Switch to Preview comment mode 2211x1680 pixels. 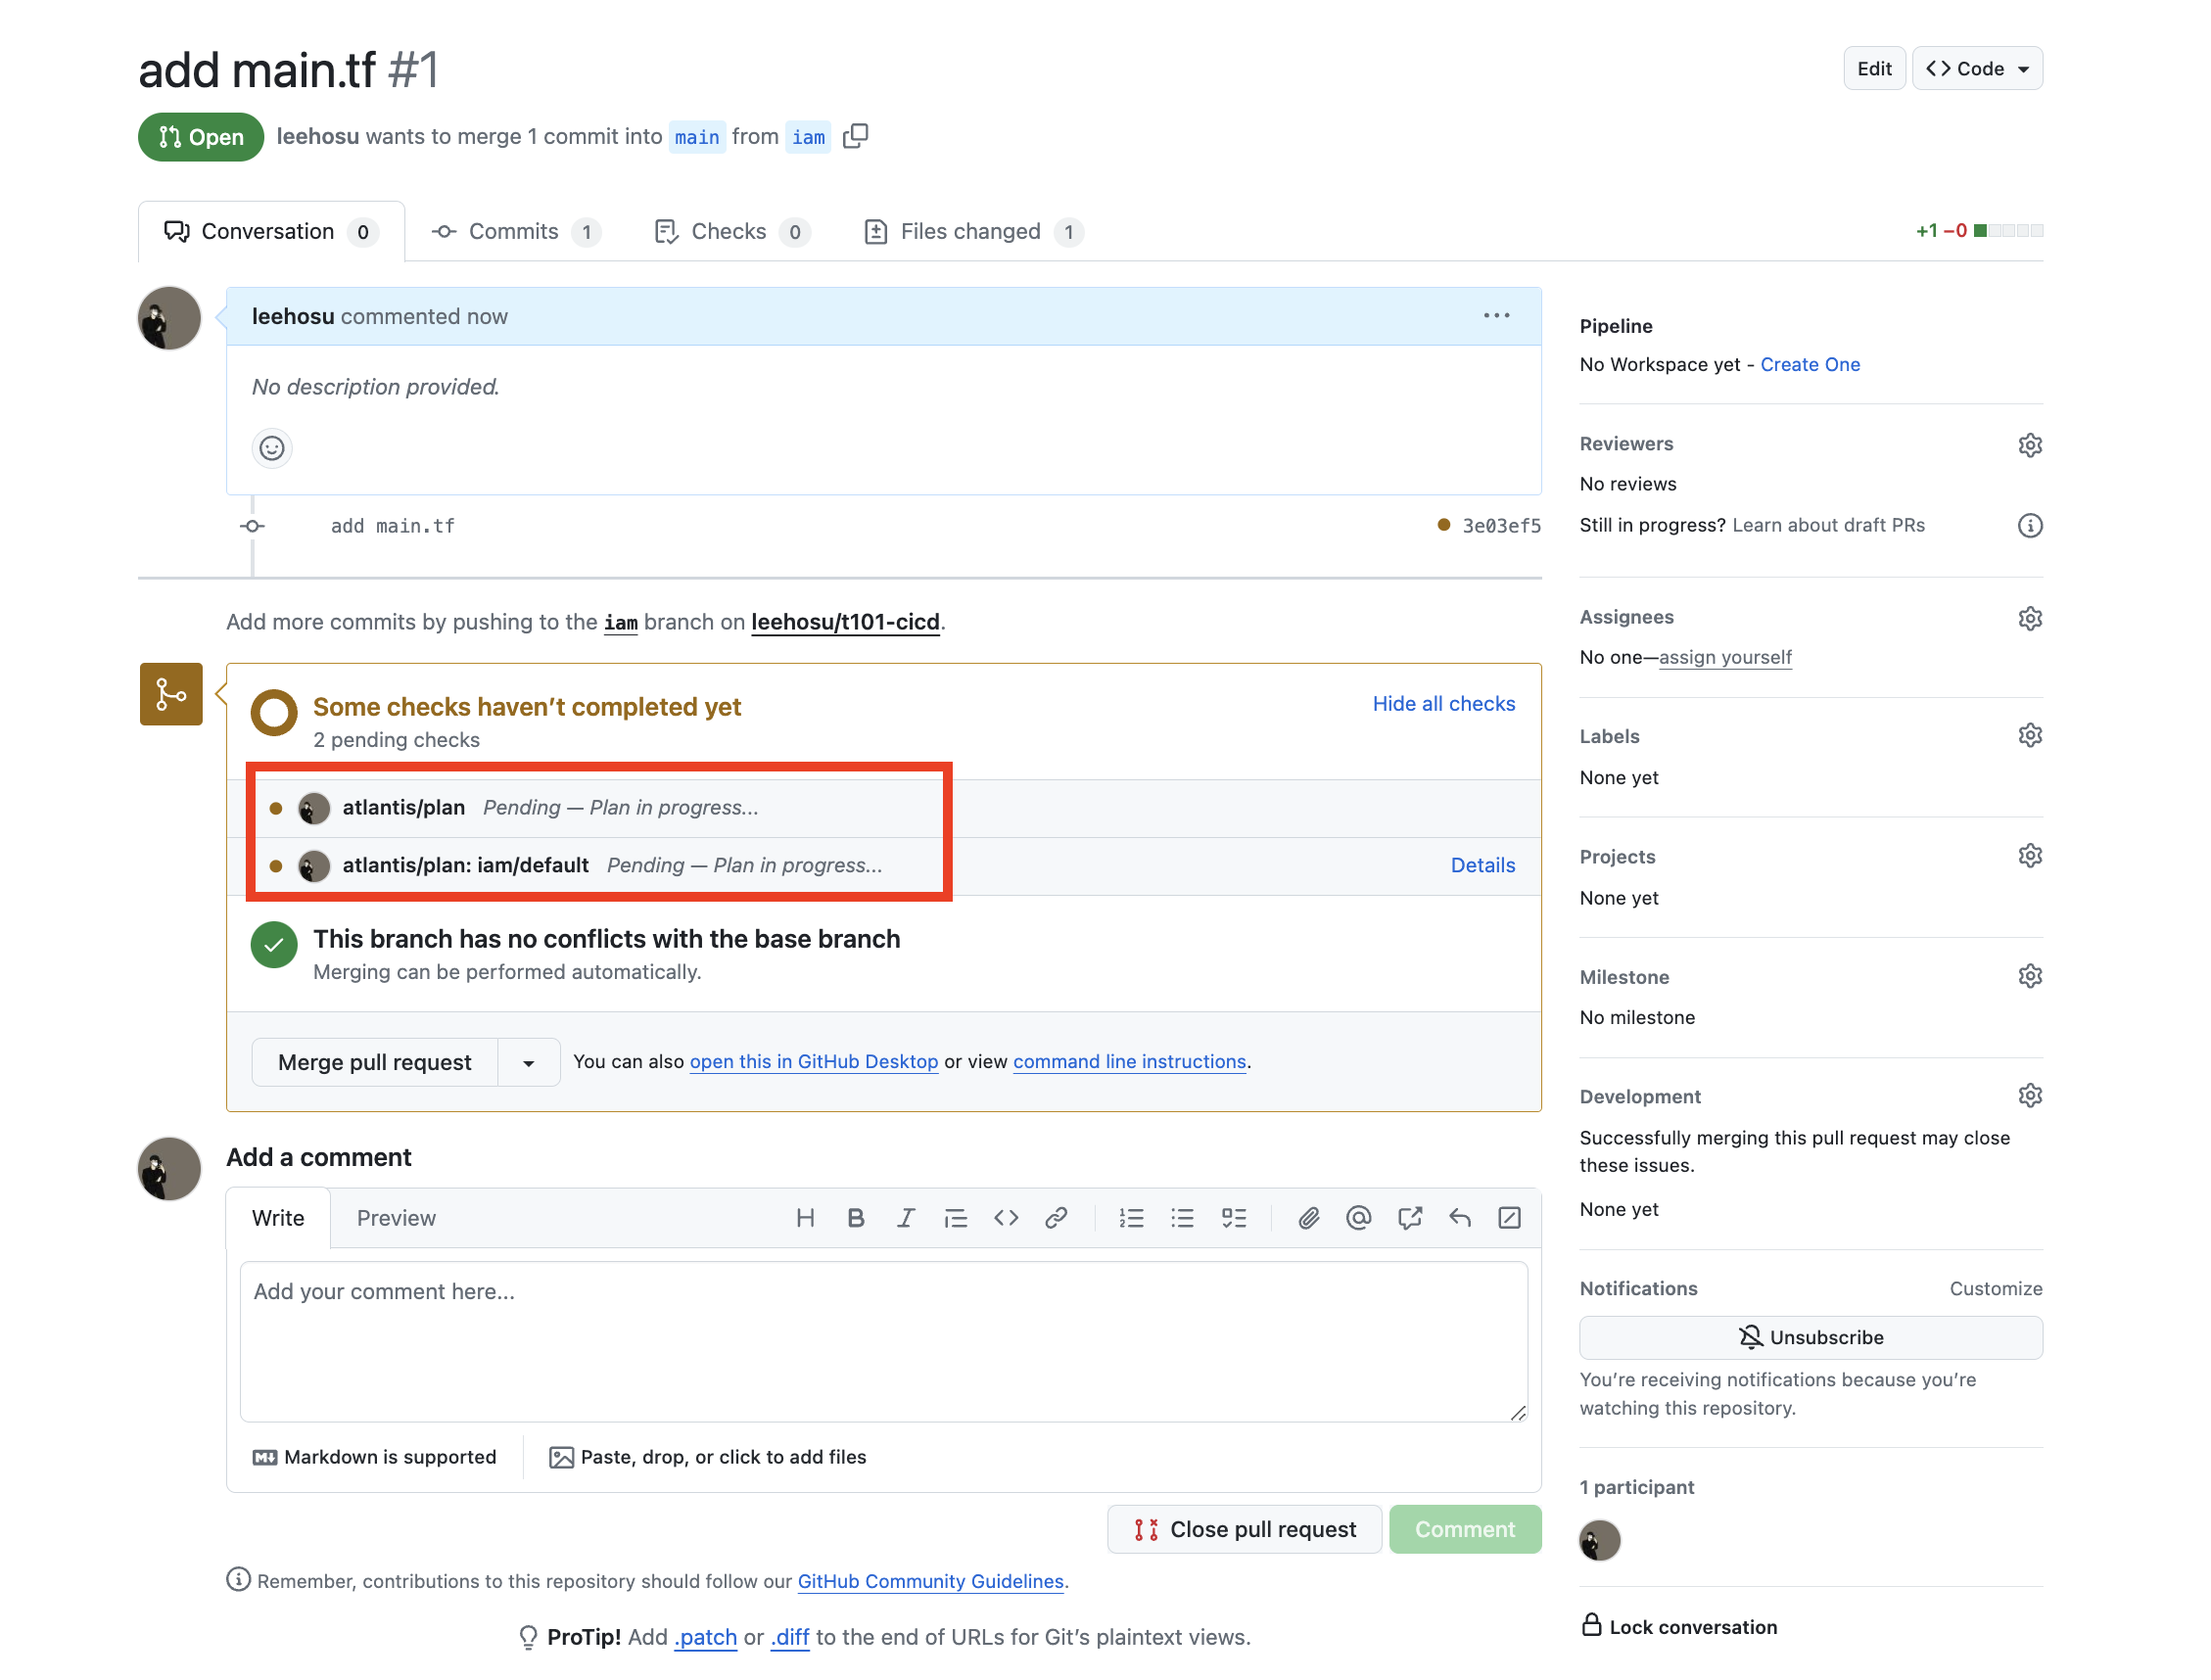pyautogui.click(x=396, y=1218)
